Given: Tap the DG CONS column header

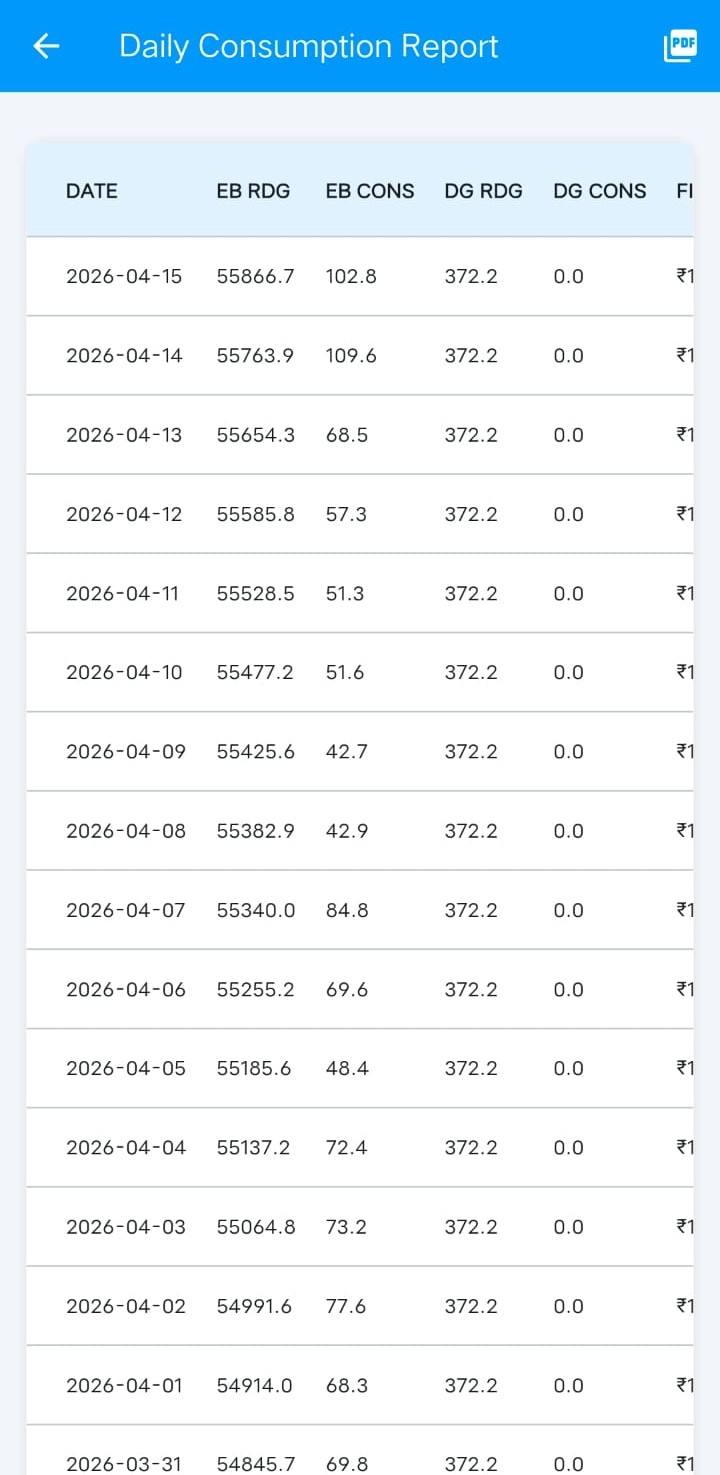Looking at the screenshot, I should click(600, 191).
